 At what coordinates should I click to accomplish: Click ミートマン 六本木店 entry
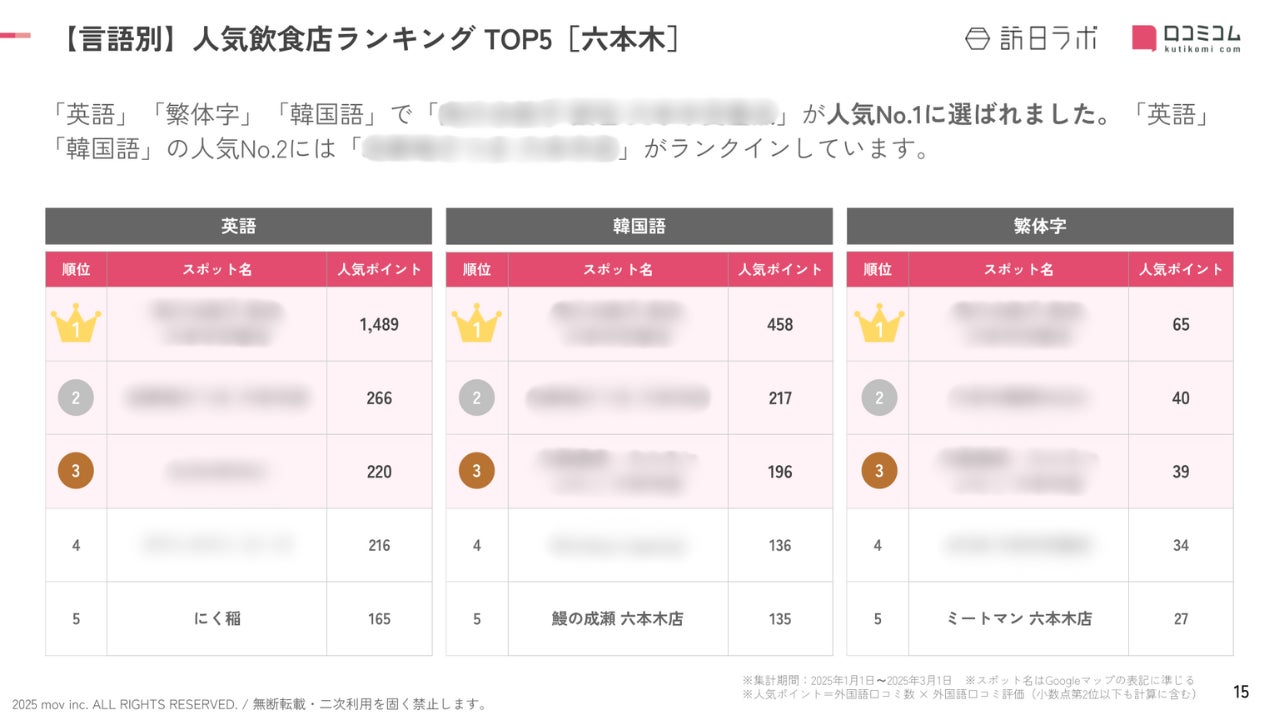[1019, 619]
